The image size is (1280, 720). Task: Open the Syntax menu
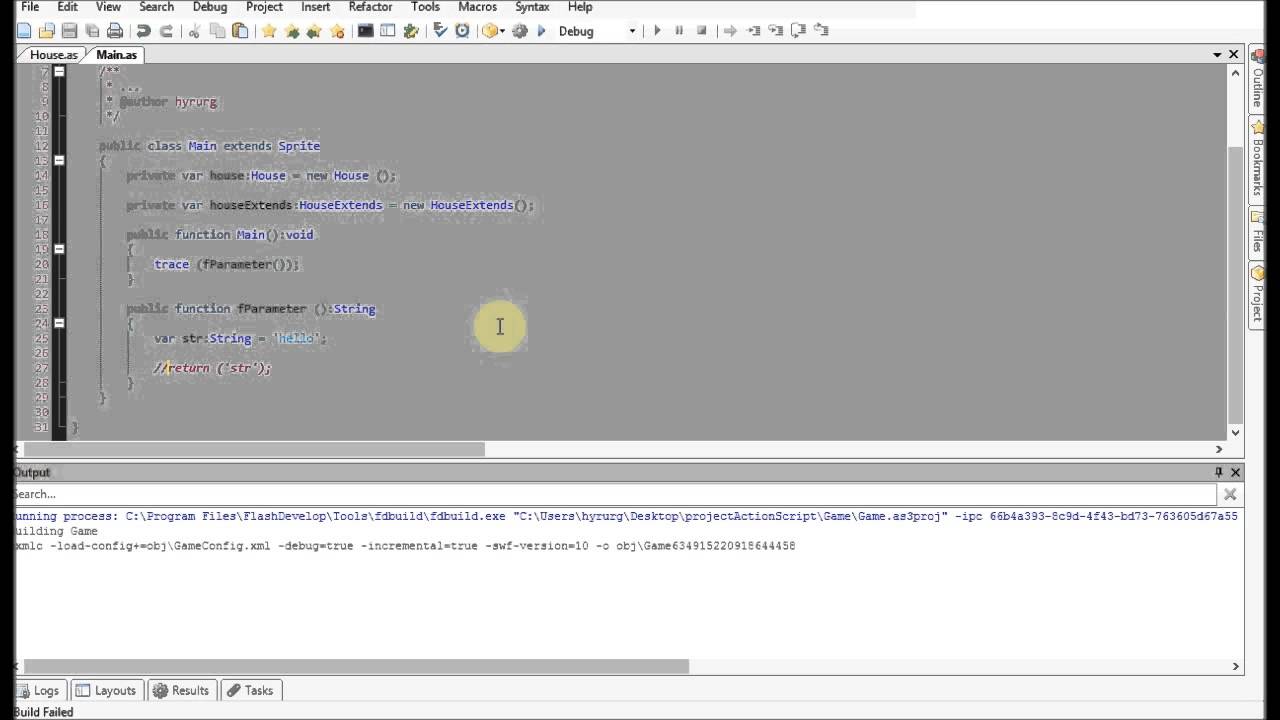[x=532, y=7]
